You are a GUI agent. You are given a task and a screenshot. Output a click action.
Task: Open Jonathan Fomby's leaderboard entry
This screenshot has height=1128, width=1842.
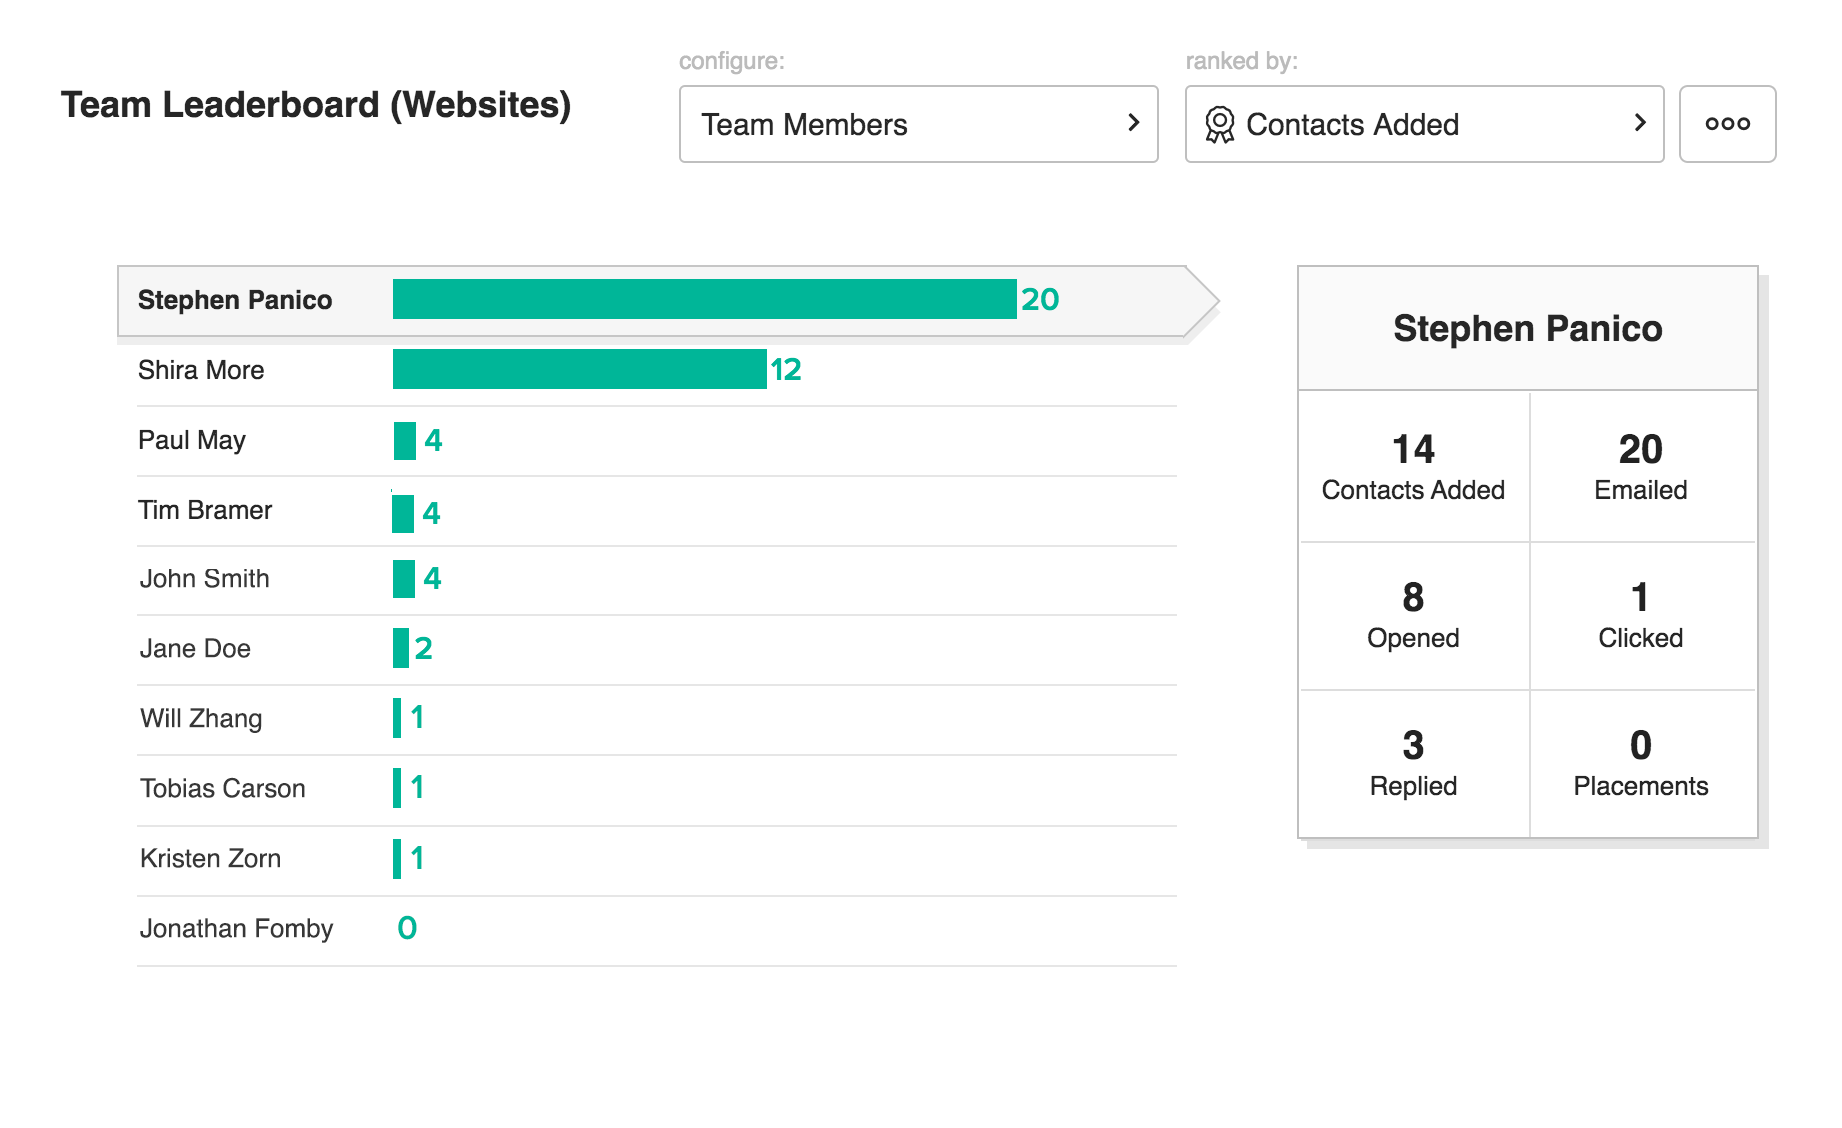(x=236, y=929)
